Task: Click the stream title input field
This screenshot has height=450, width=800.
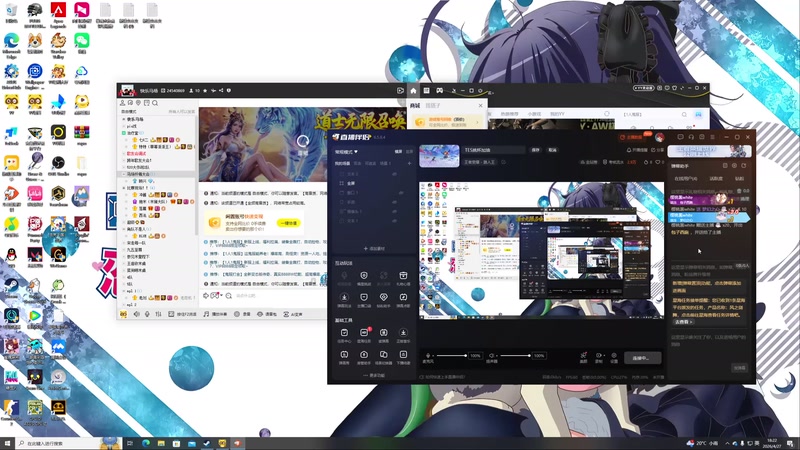Action: [493, 150]
